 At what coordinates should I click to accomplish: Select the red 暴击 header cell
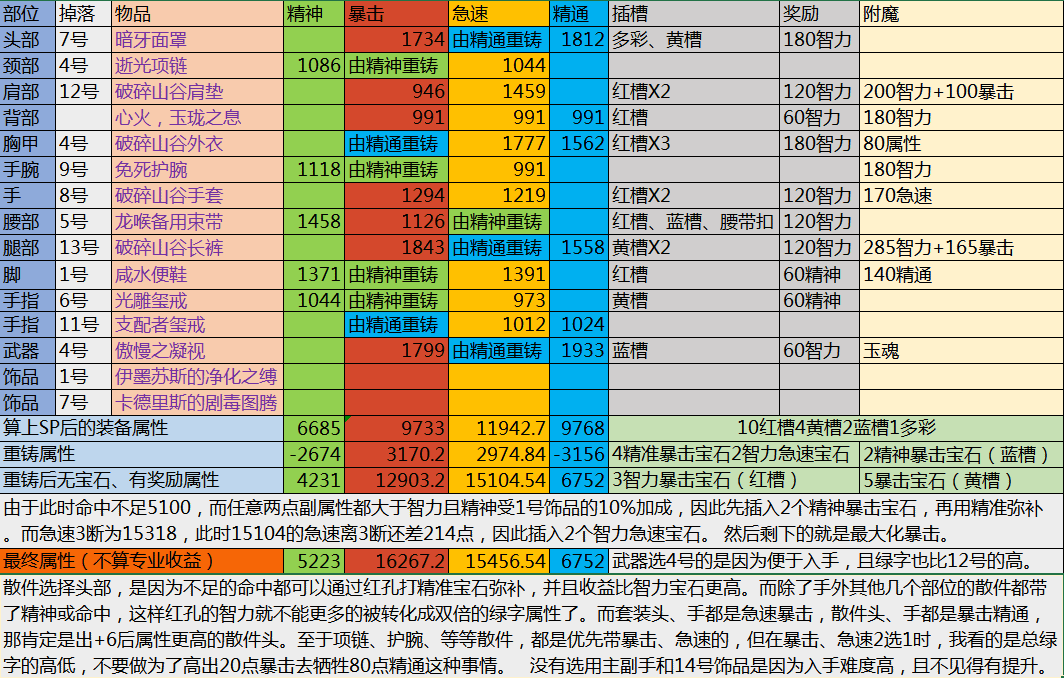(396, 14)
